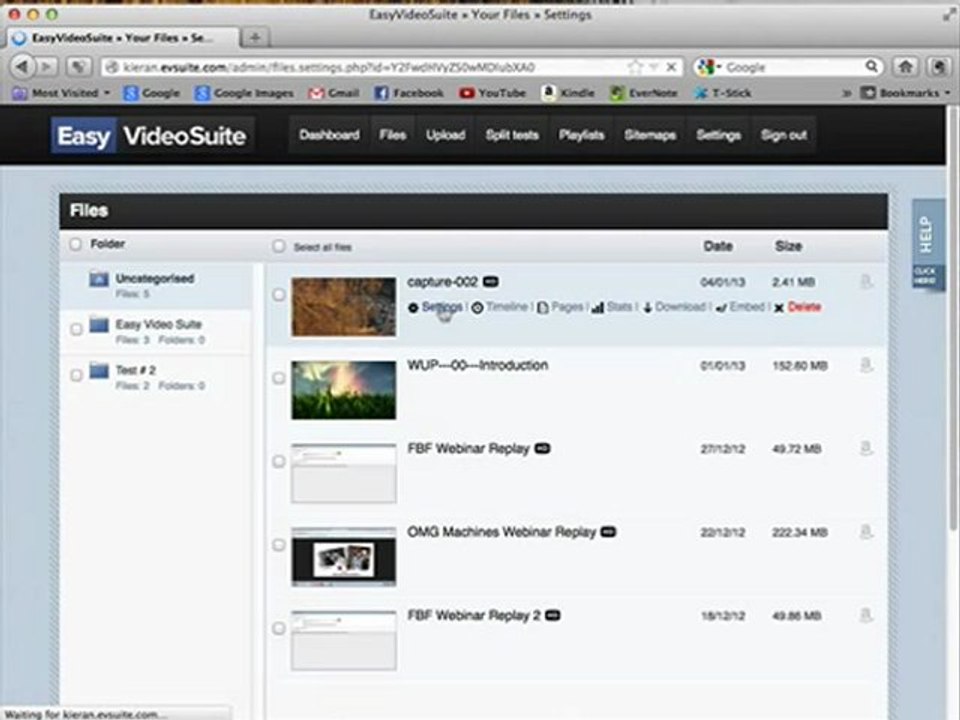Tick the OMG Machines Webinar Replay checkbox
This screenshot has width=960, height=720.
pos(279,545)
